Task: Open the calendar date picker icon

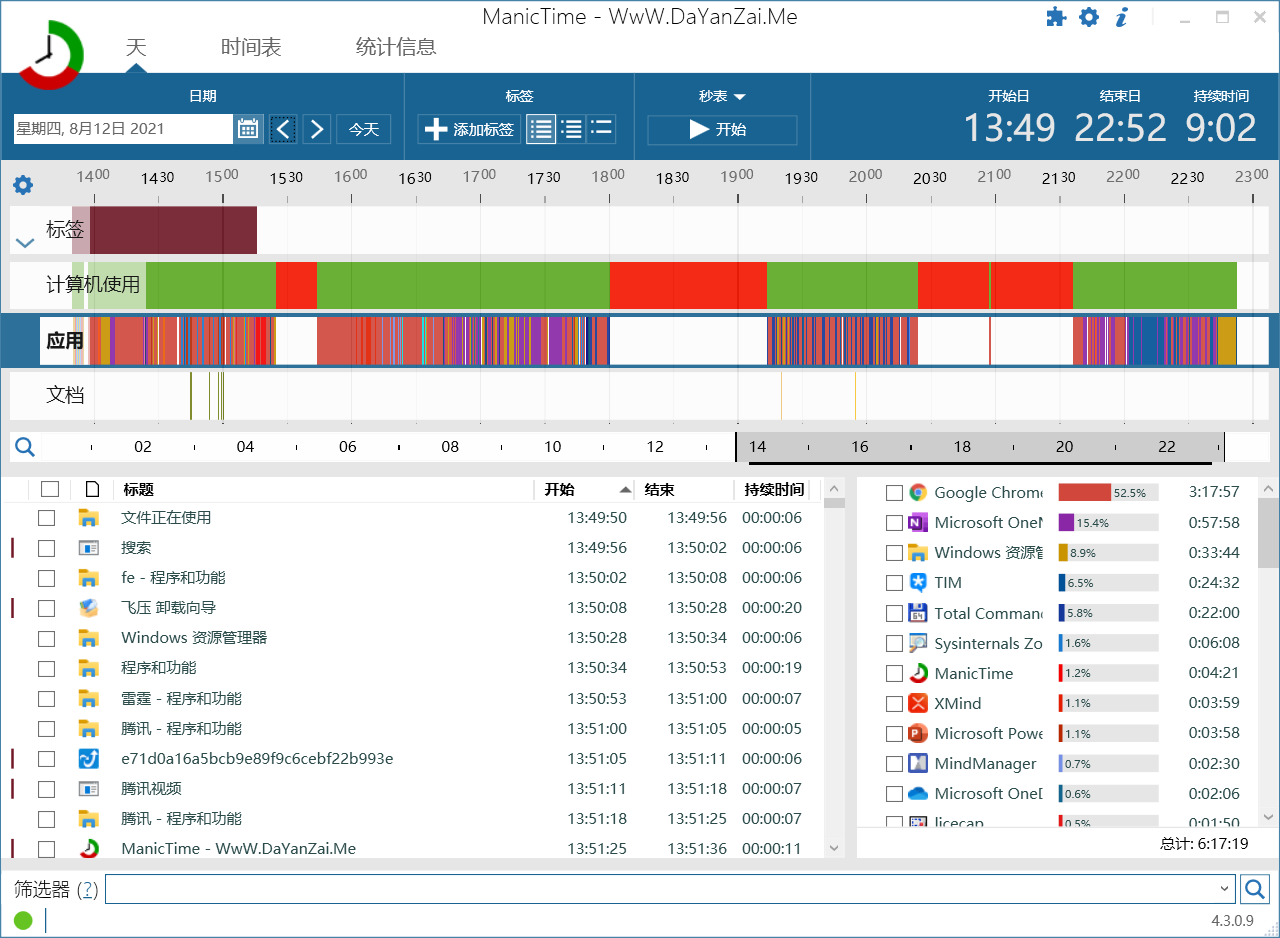Action: click(248, 128)
